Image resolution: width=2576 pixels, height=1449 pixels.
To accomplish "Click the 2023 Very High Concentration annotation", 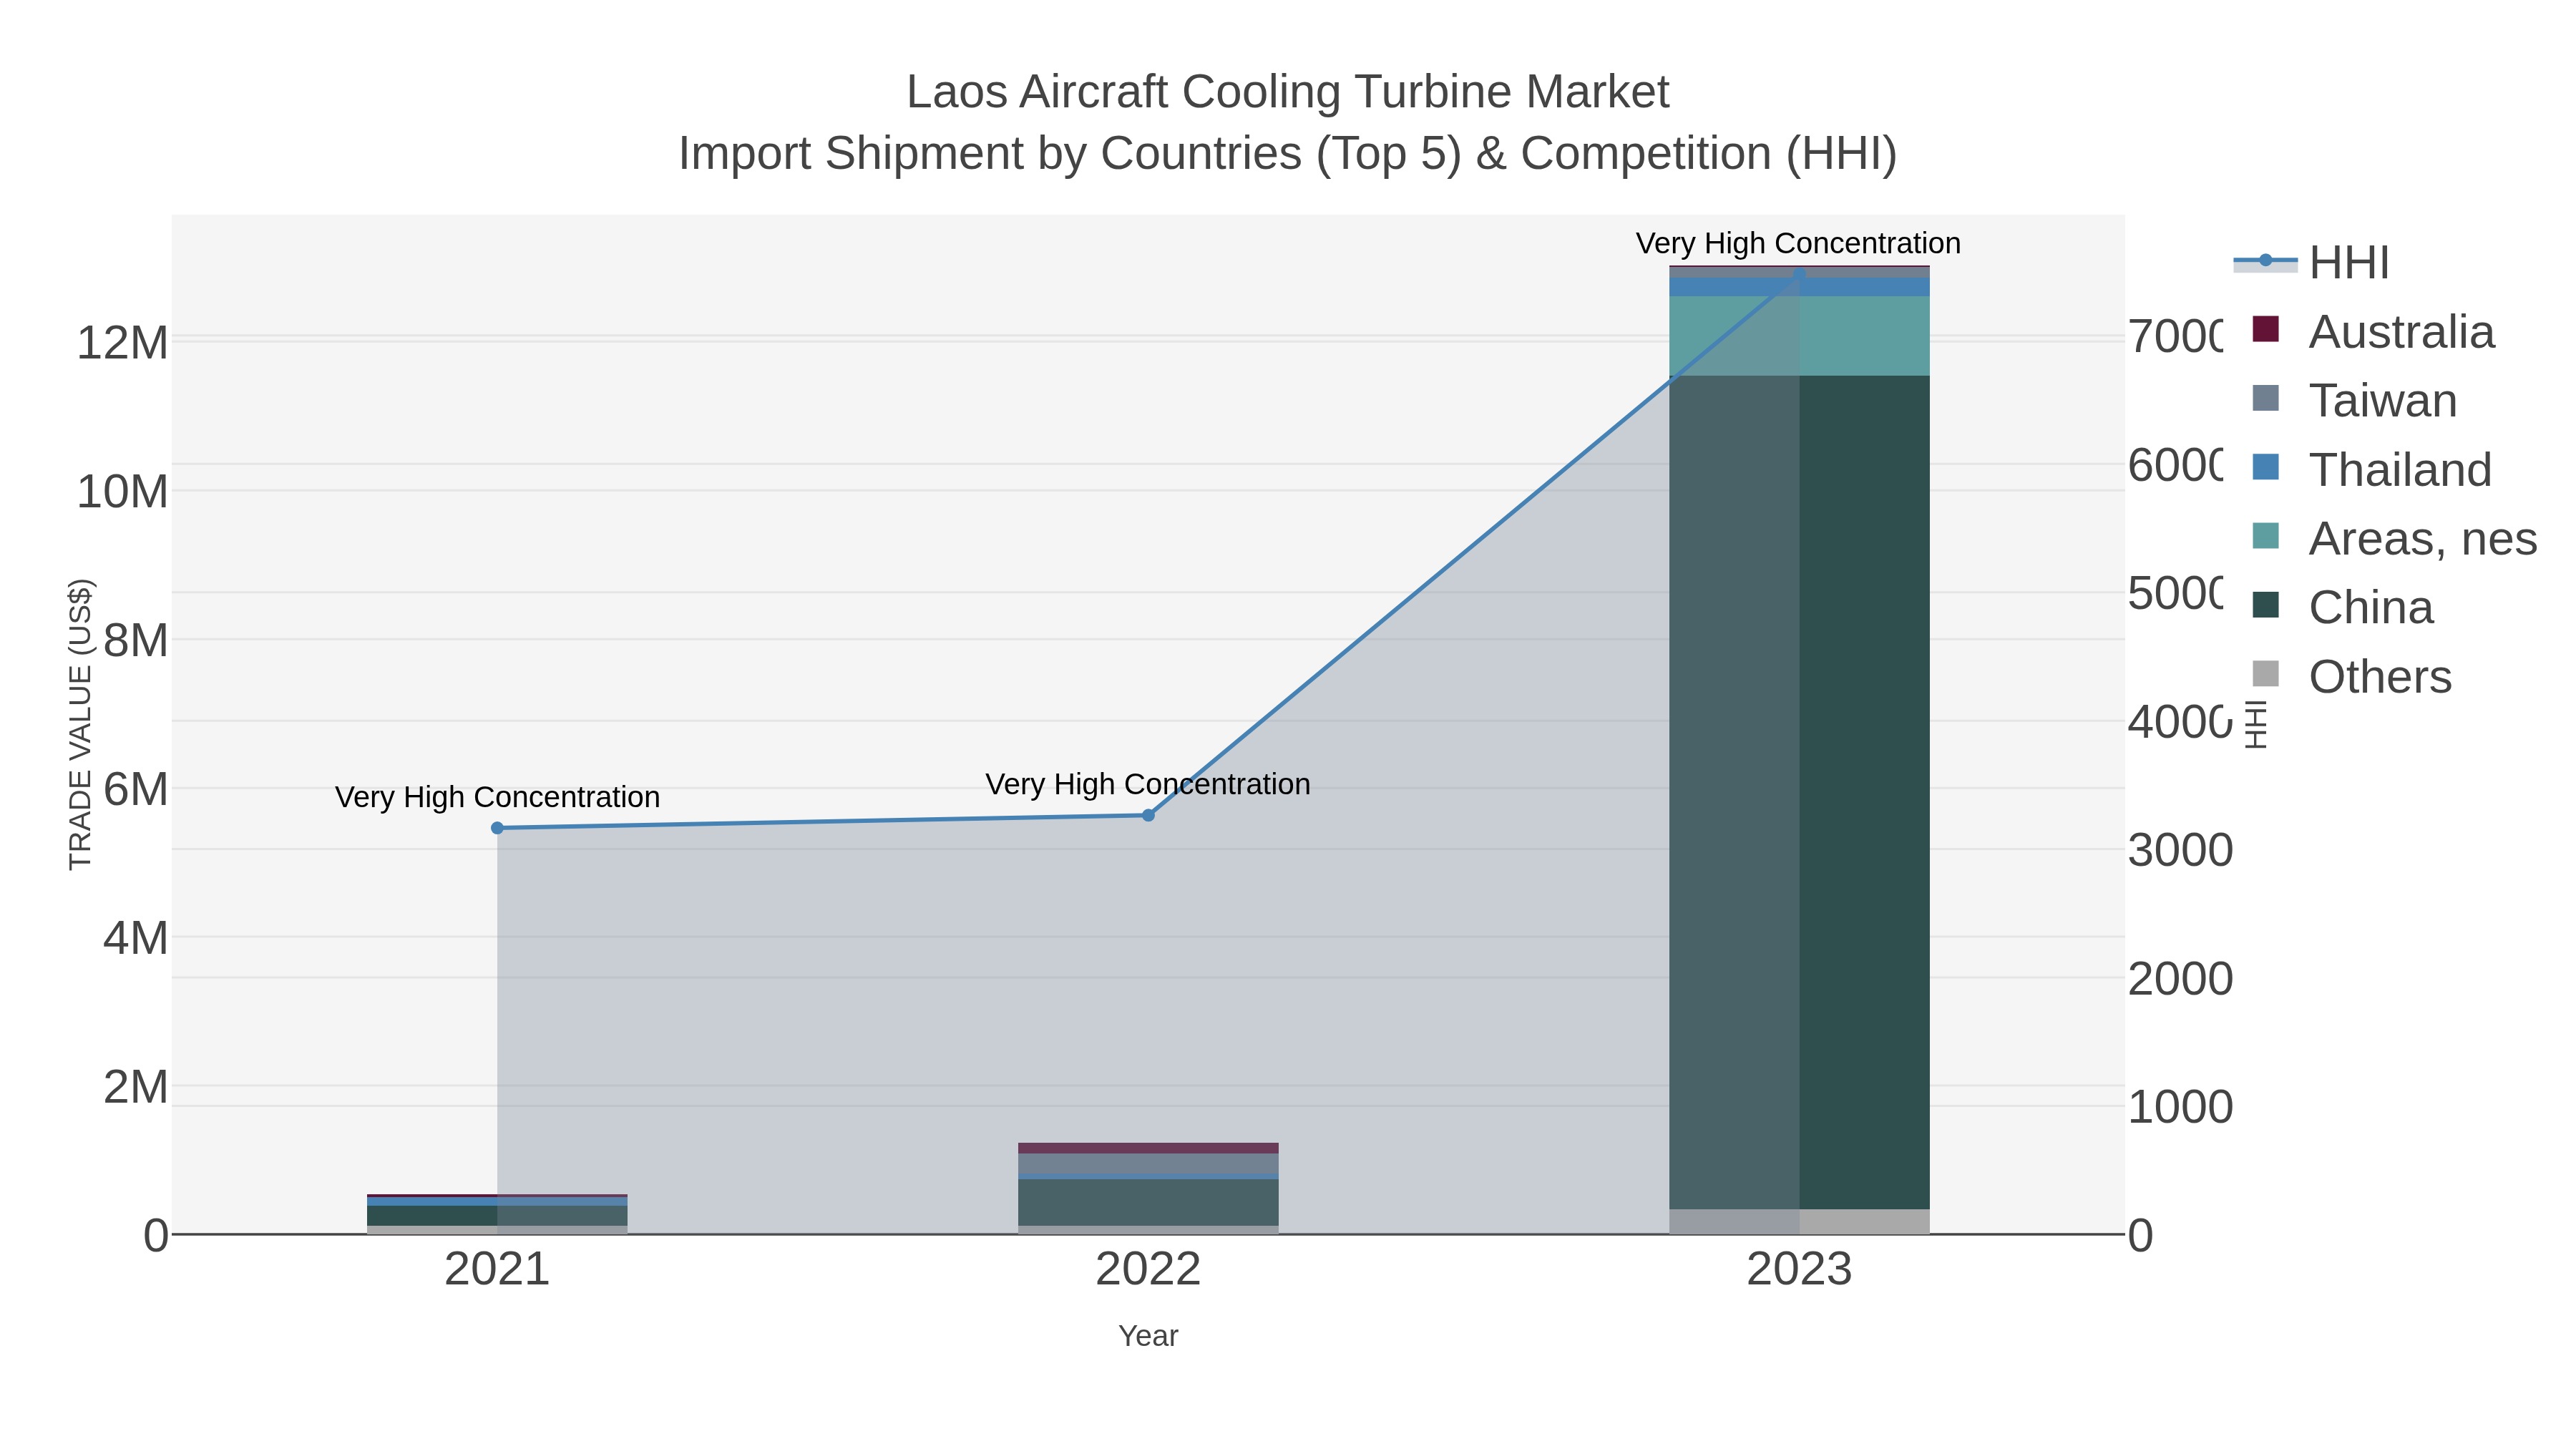I will (1798, 243).
